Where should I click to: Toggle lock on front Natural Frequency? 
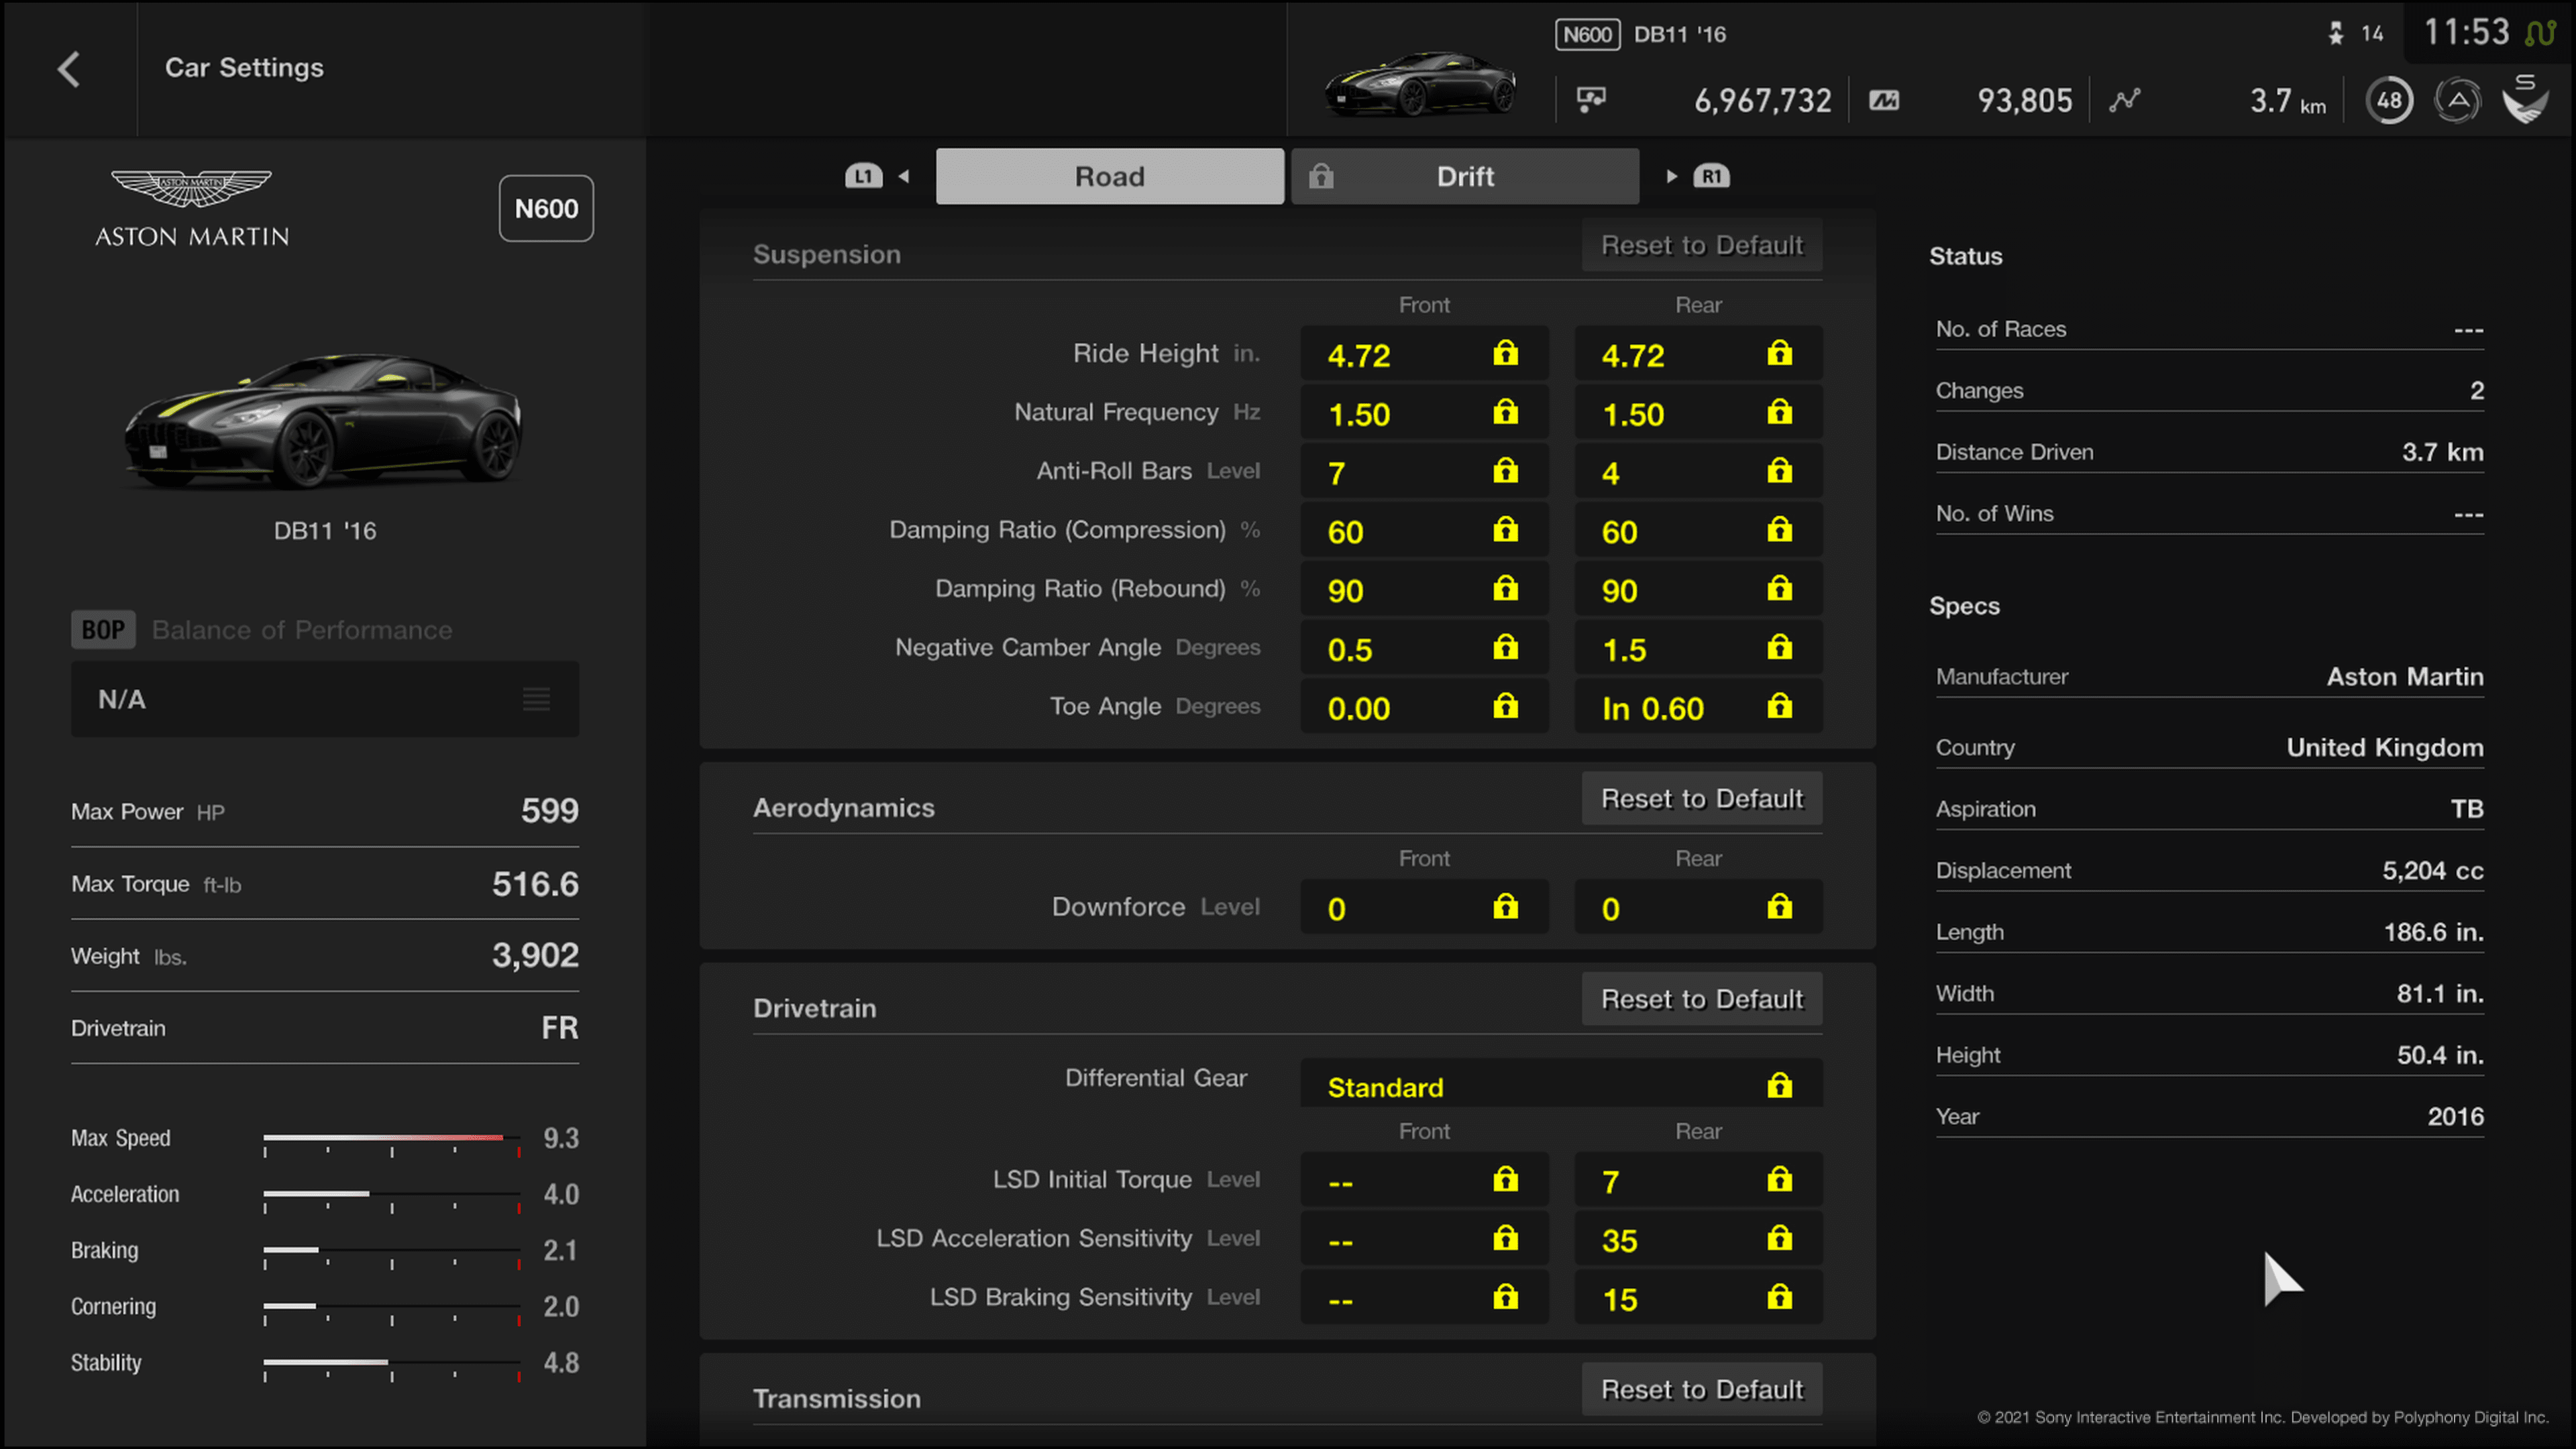(x=1505, y=412)
